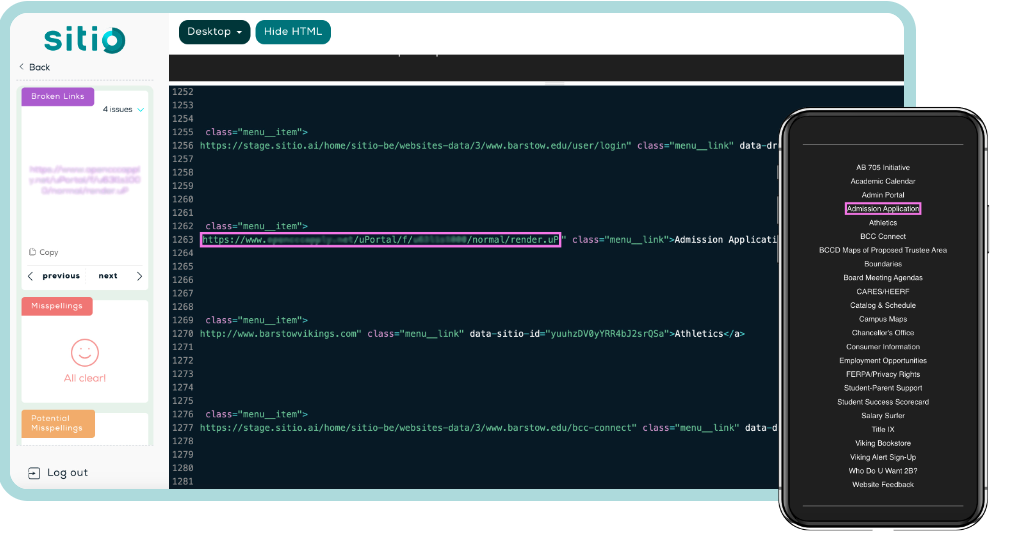
Task: Tap highlighted Admission Application in phone menu
Action: pos(883,209)
